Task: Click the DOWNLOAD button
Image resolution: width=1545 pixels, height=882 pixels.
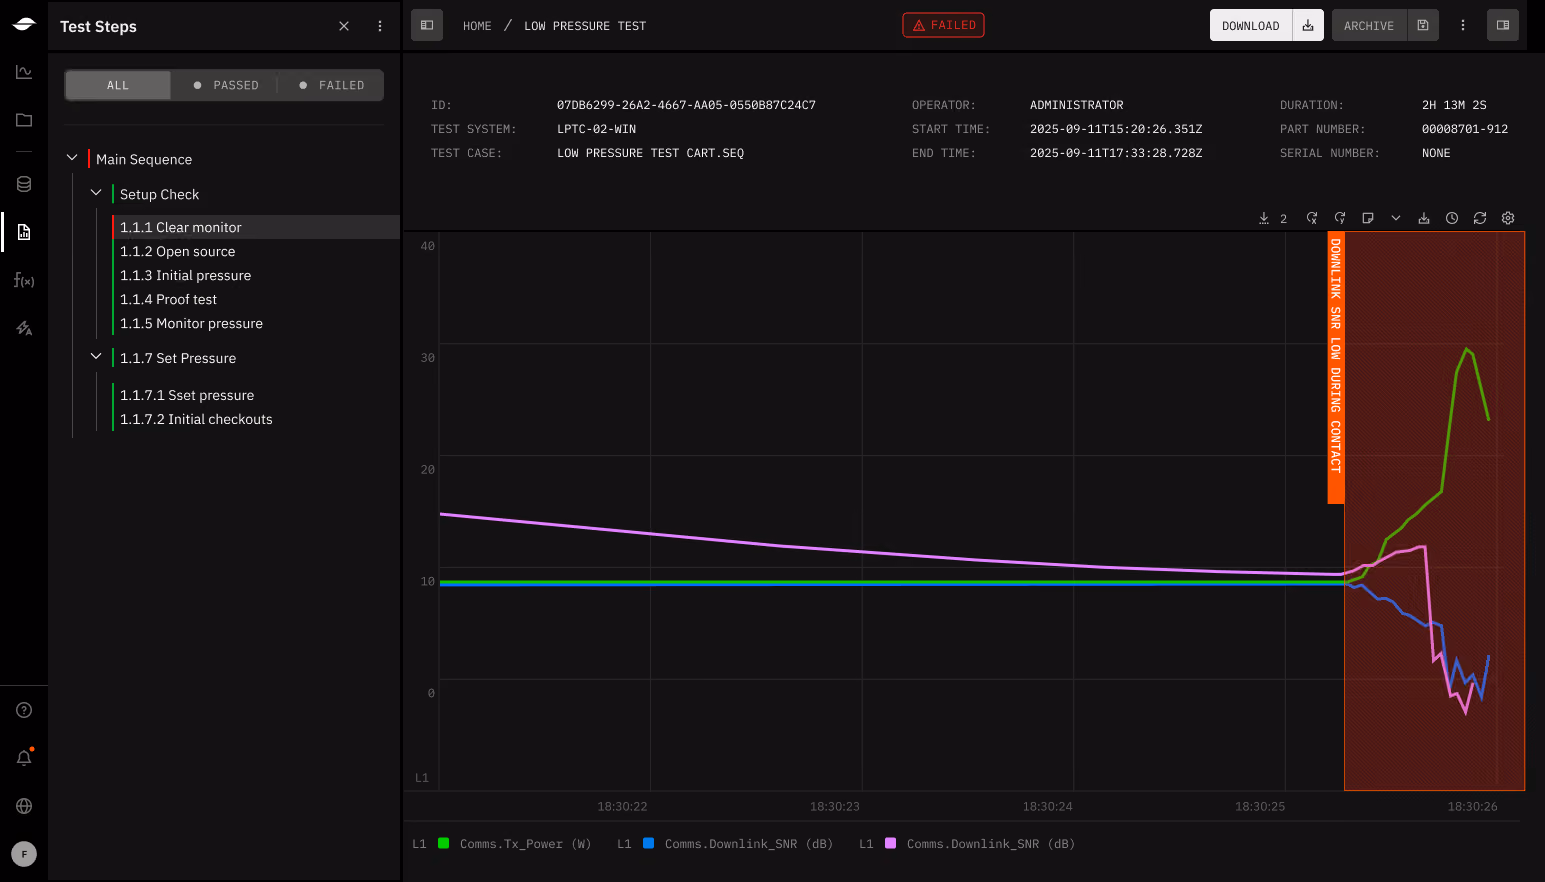Action: click(1251, 25)
